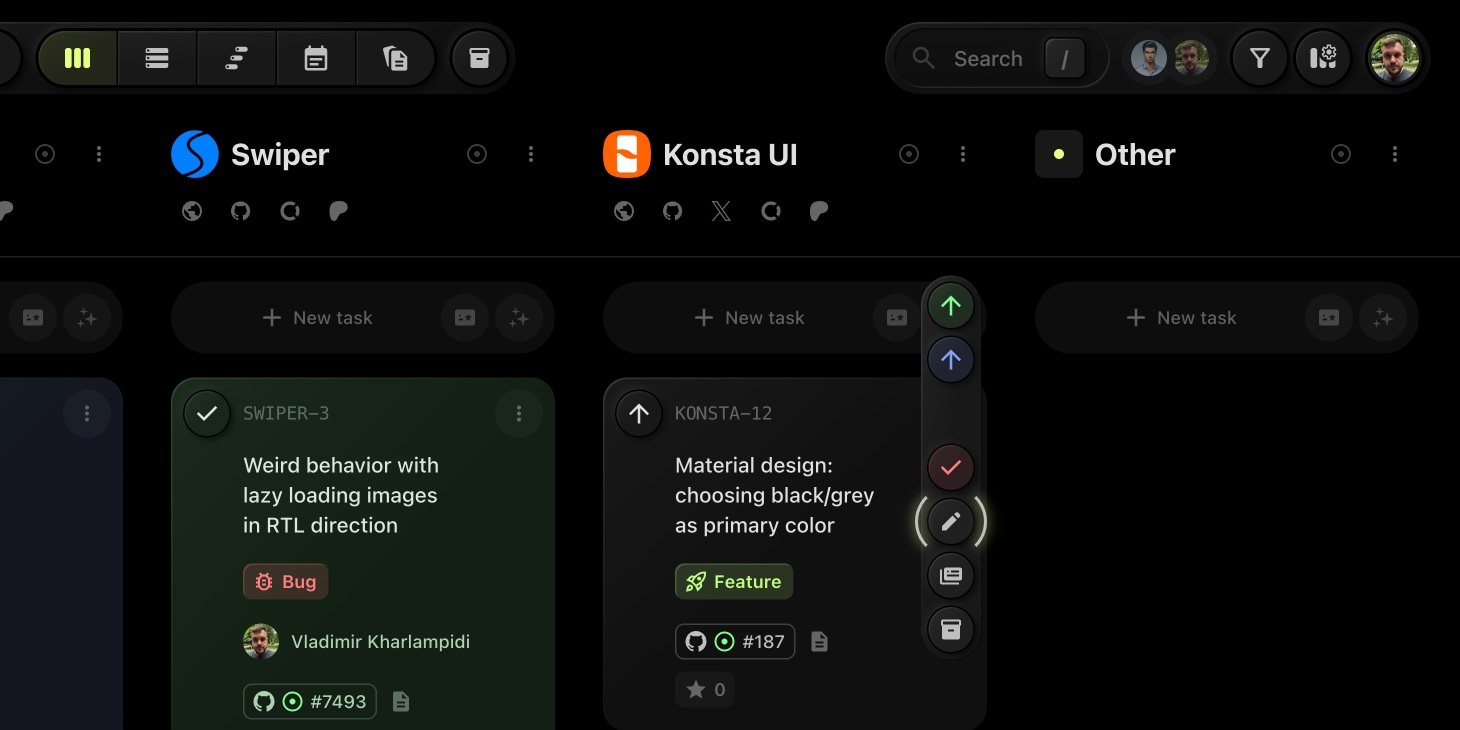Screen dimensions: 1460x730
Task: Toggle the Other column target indicator
Action: tap(1341, 154)
